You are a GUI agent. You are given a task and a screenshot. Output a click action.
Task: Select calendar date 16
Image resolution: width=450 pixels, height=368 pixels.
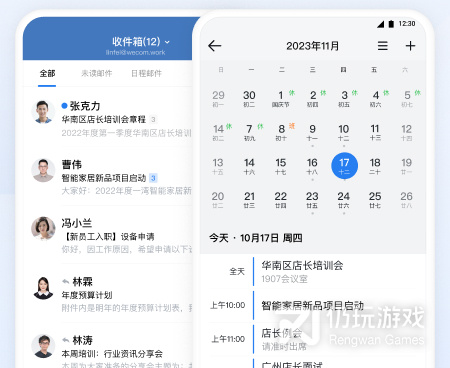pos(312,166)
